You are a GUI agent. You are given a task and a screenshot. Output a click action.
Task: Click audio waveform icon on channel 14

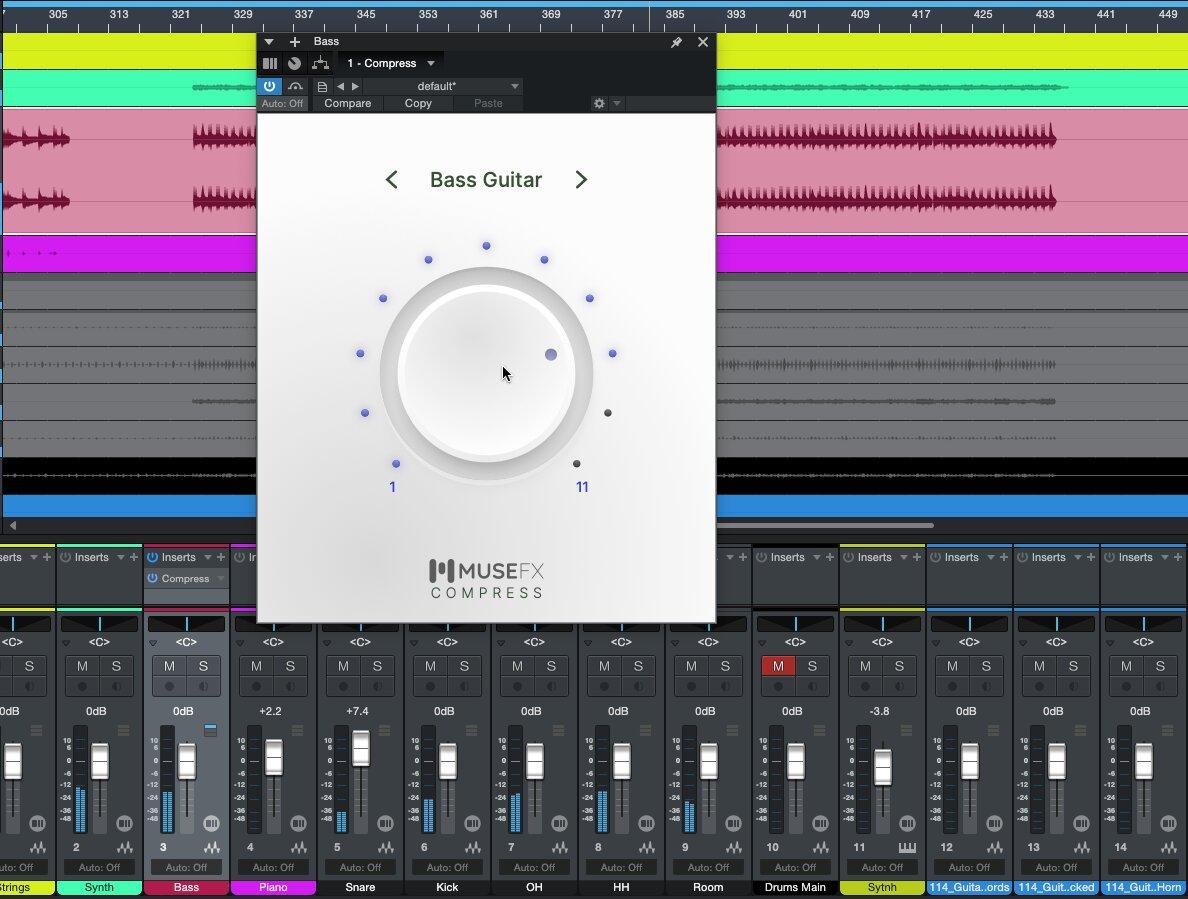click(x=1168, y=847)
